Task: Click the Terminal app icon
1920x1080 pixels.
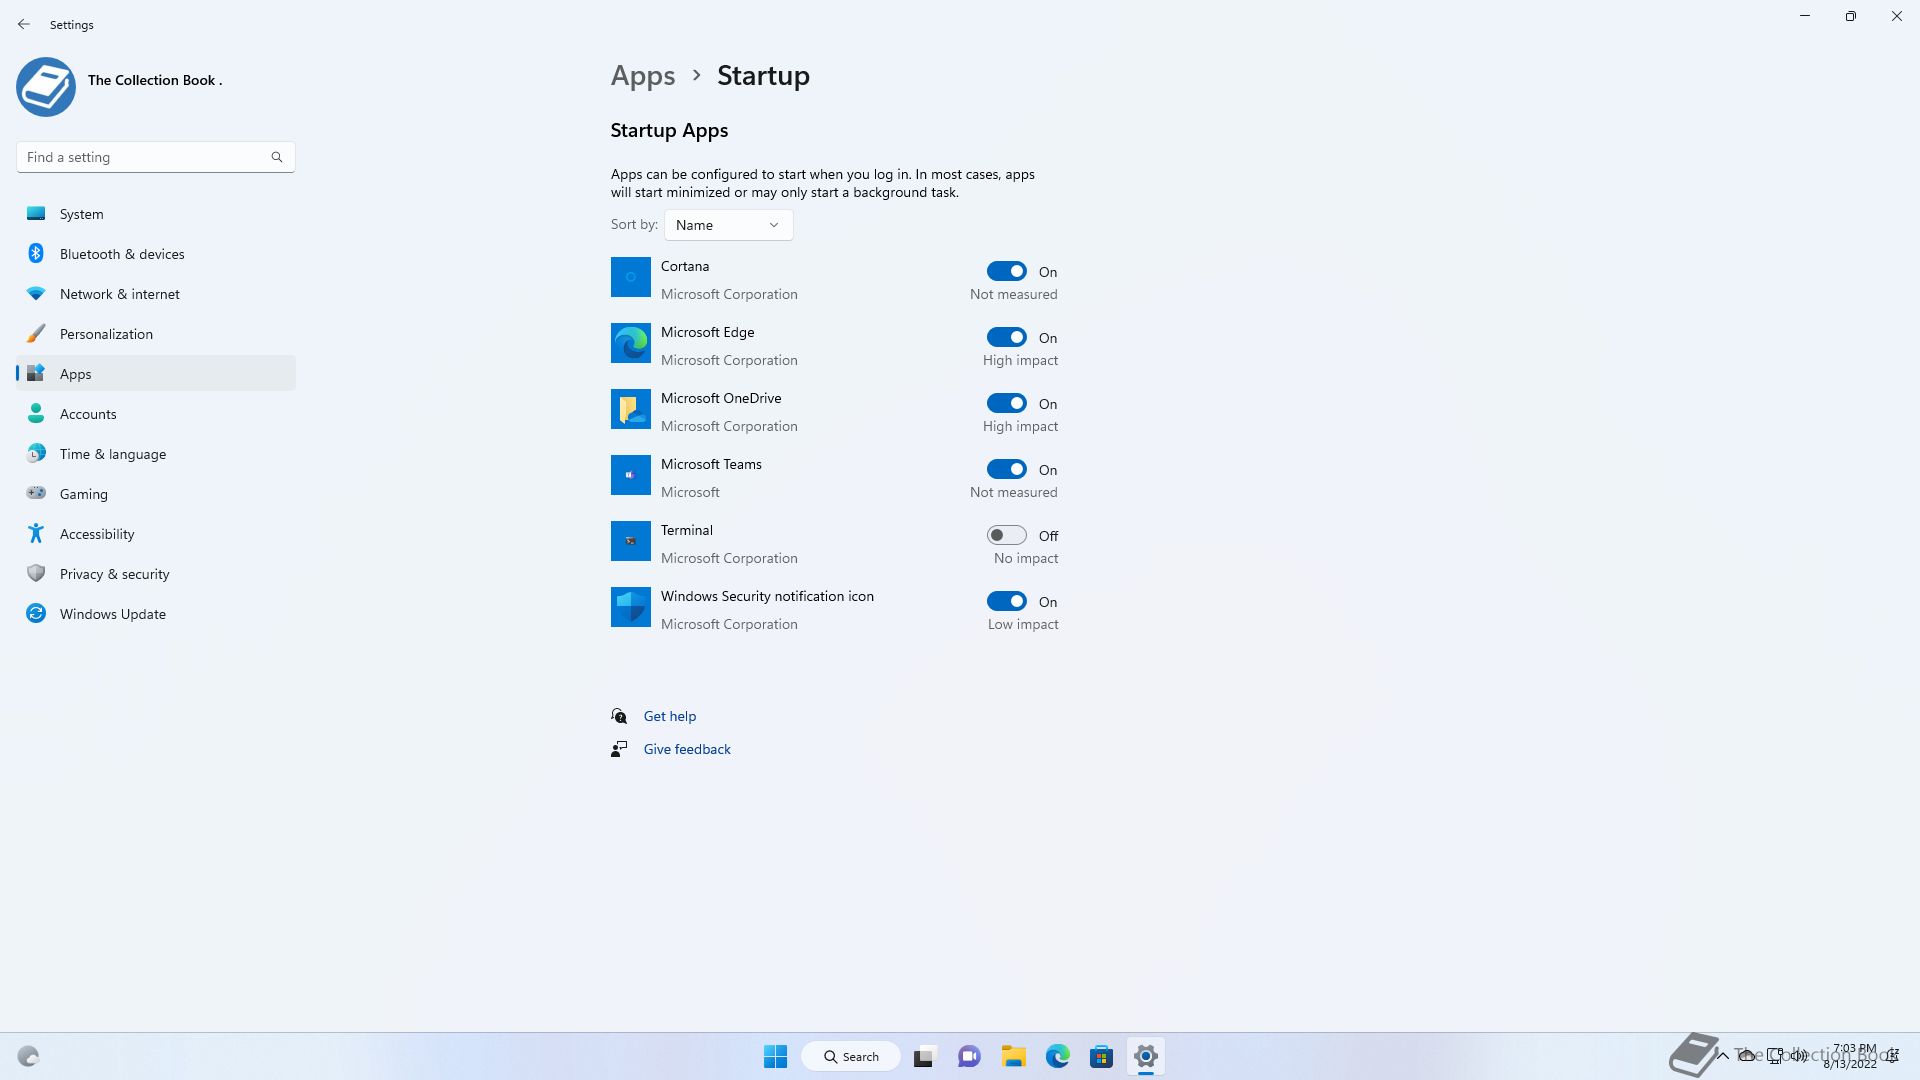Action: 631,541
